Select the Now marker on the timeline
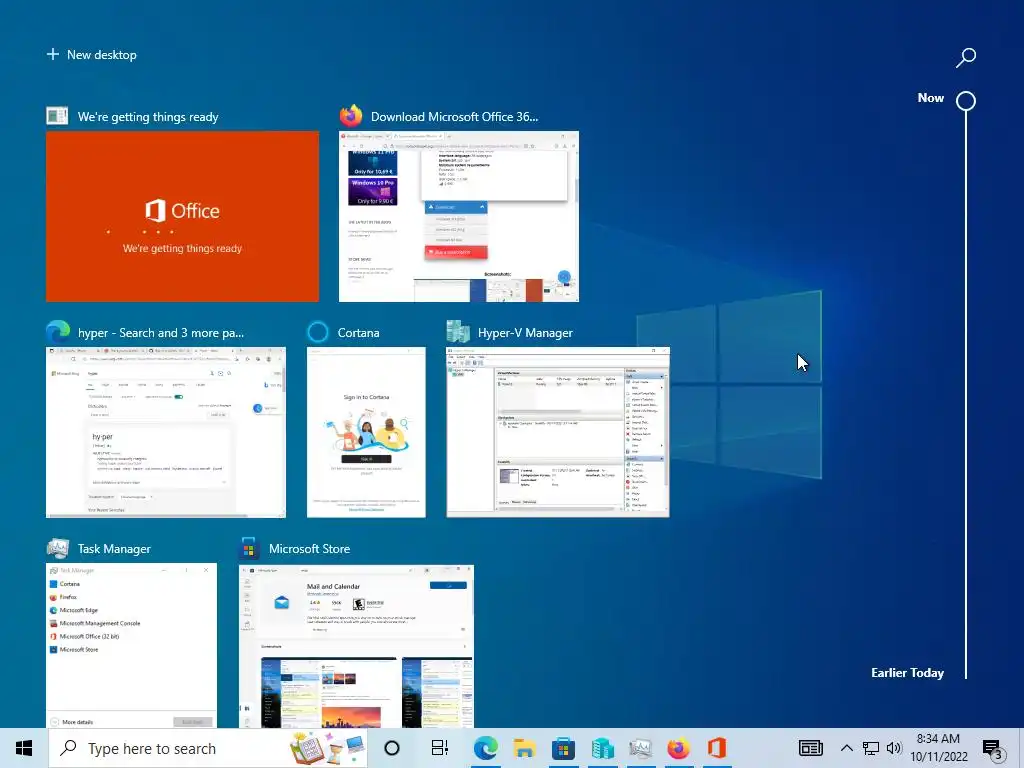Viewport: 1024px width, 768px height. click(966, 101)
